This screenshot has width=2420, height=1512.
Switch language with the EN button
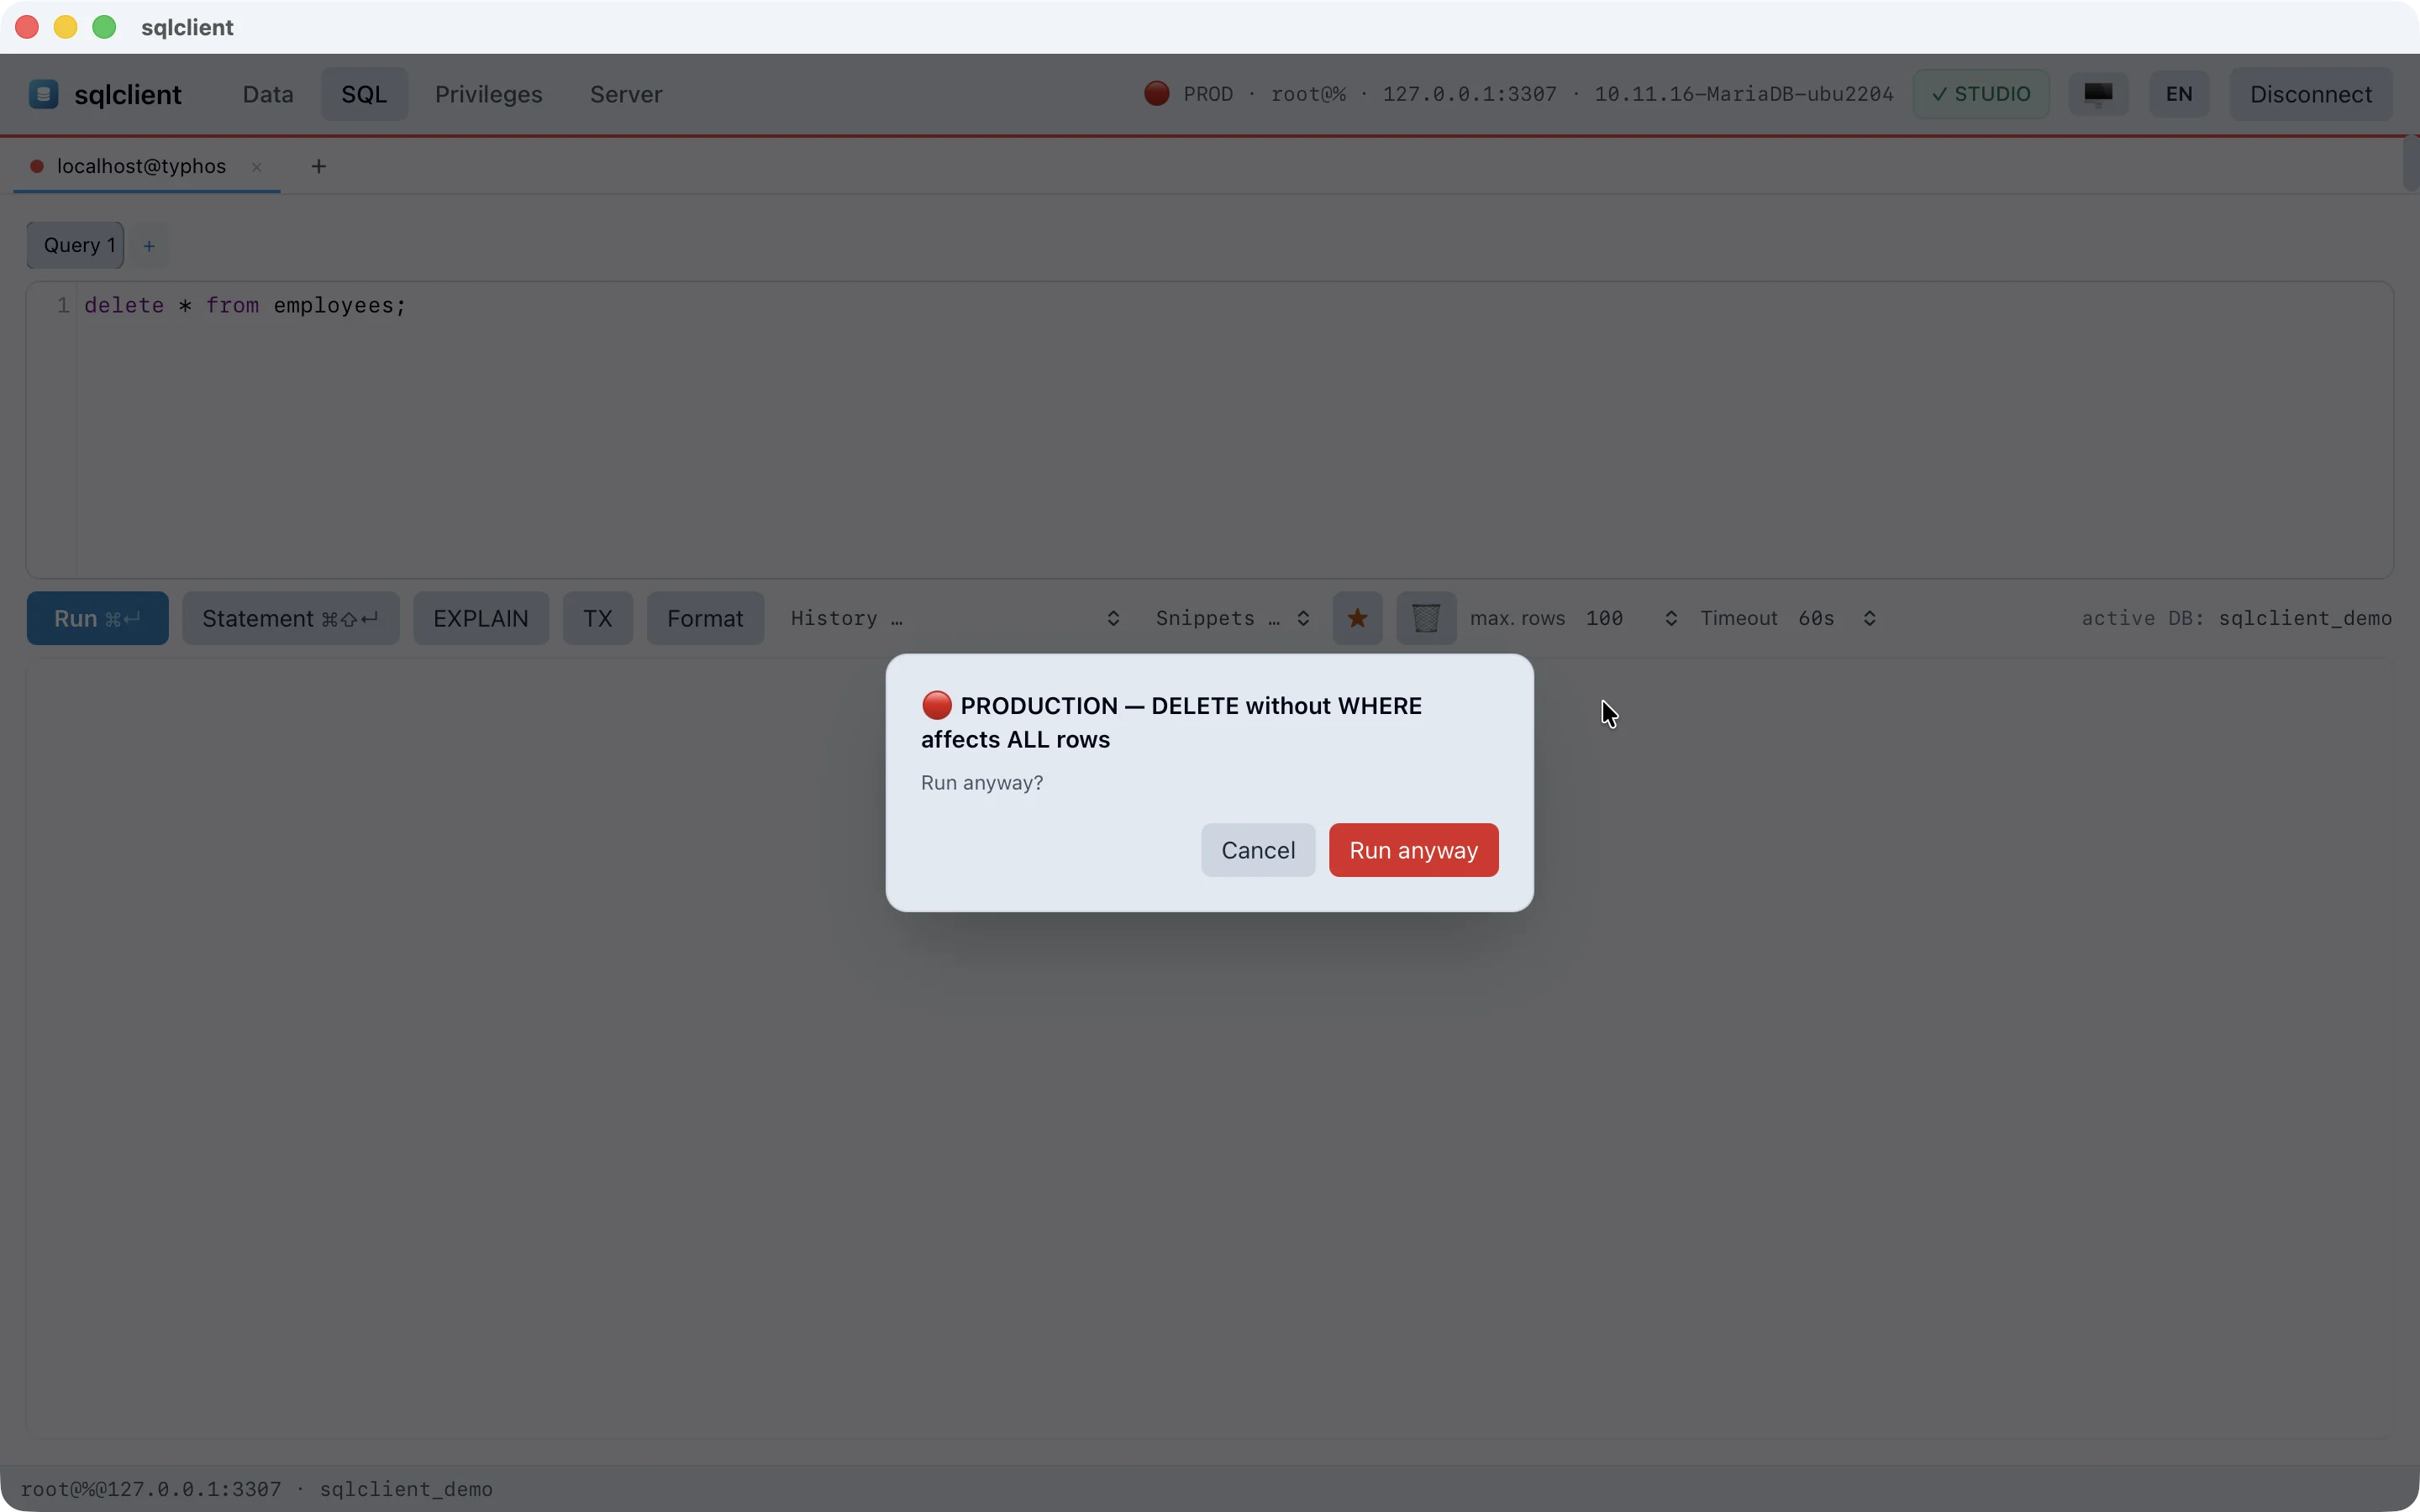[x=2179, y=94]
